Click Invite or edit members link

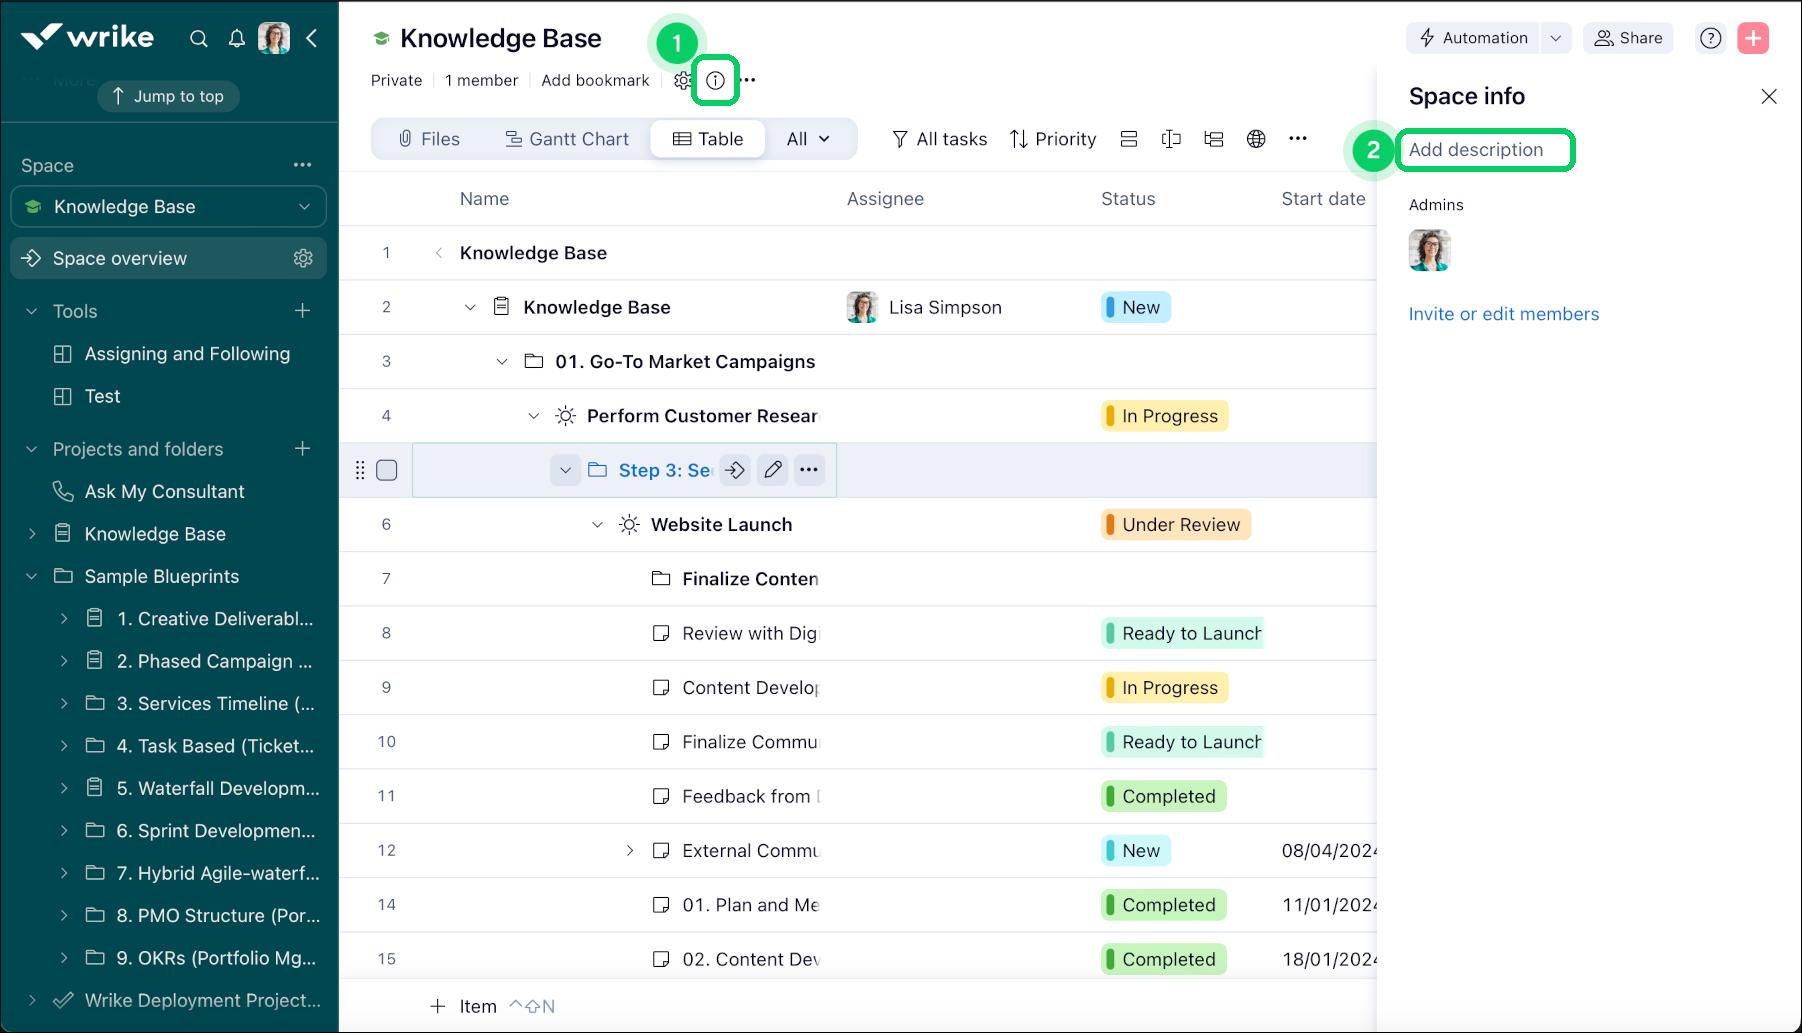[x=1503, y=314]
